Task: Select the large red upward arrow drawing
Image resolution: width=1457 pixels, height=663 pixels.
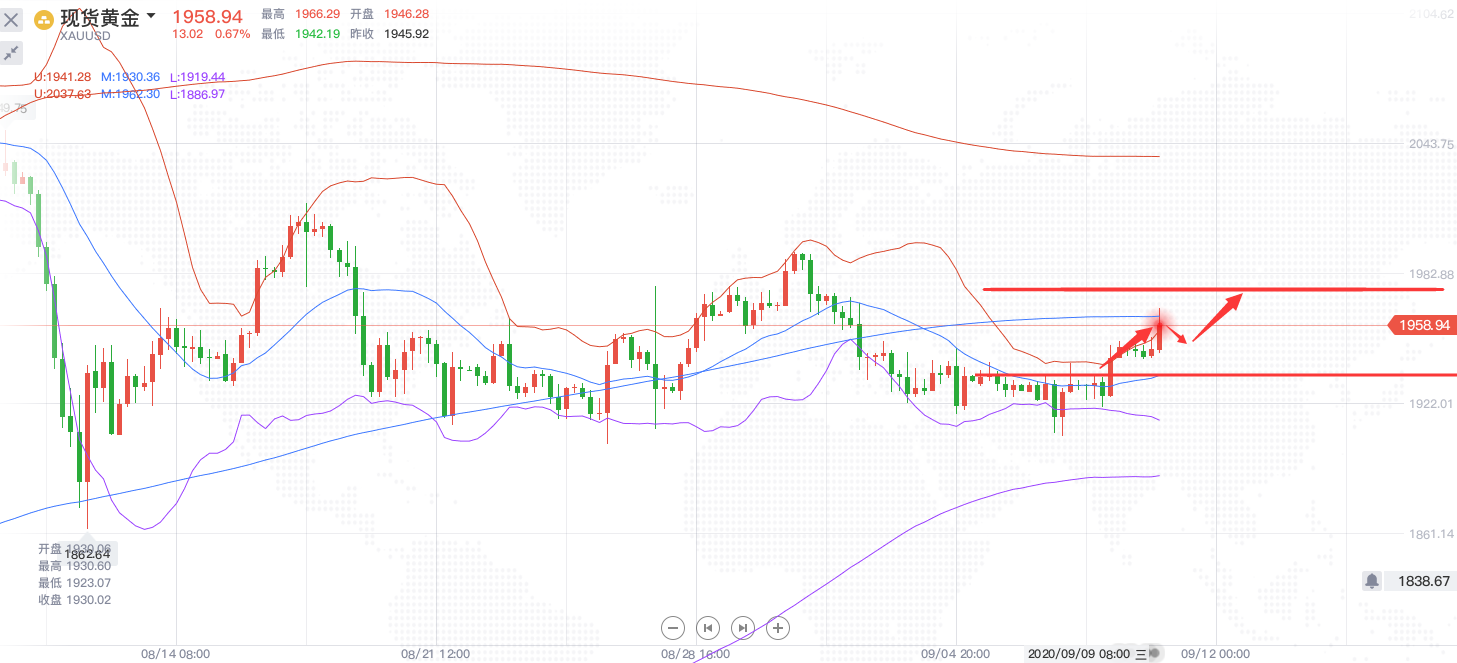Action: tap(1218, 314)
